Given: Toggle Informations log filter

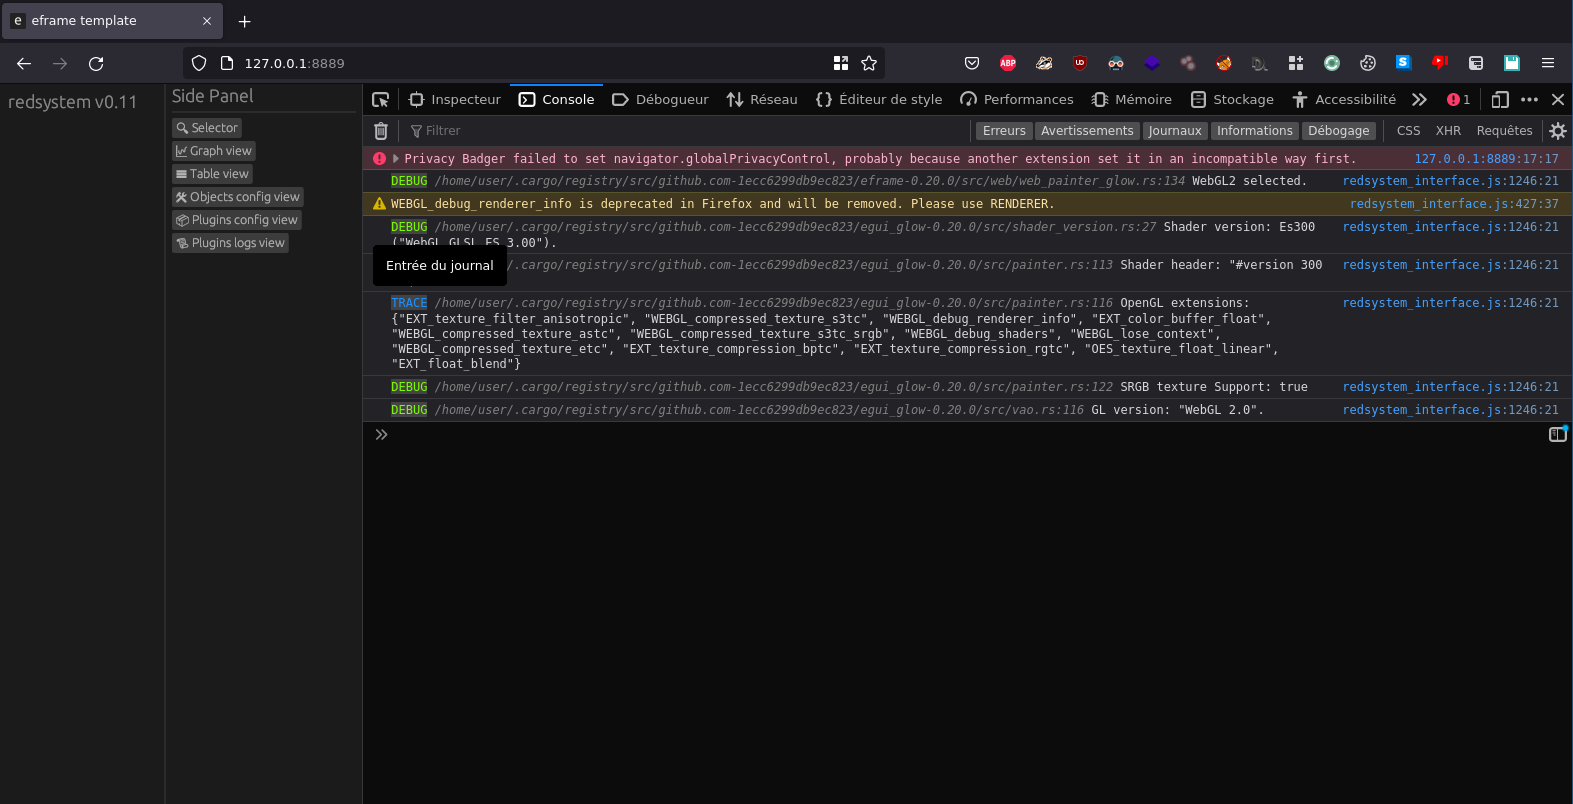Looking at the screenshot, I should tap(1255, 131).
